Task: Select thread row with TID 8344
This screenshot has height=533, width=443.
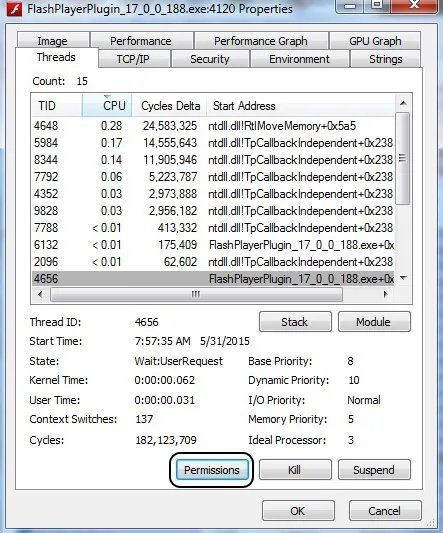Action: coord(213,160)
